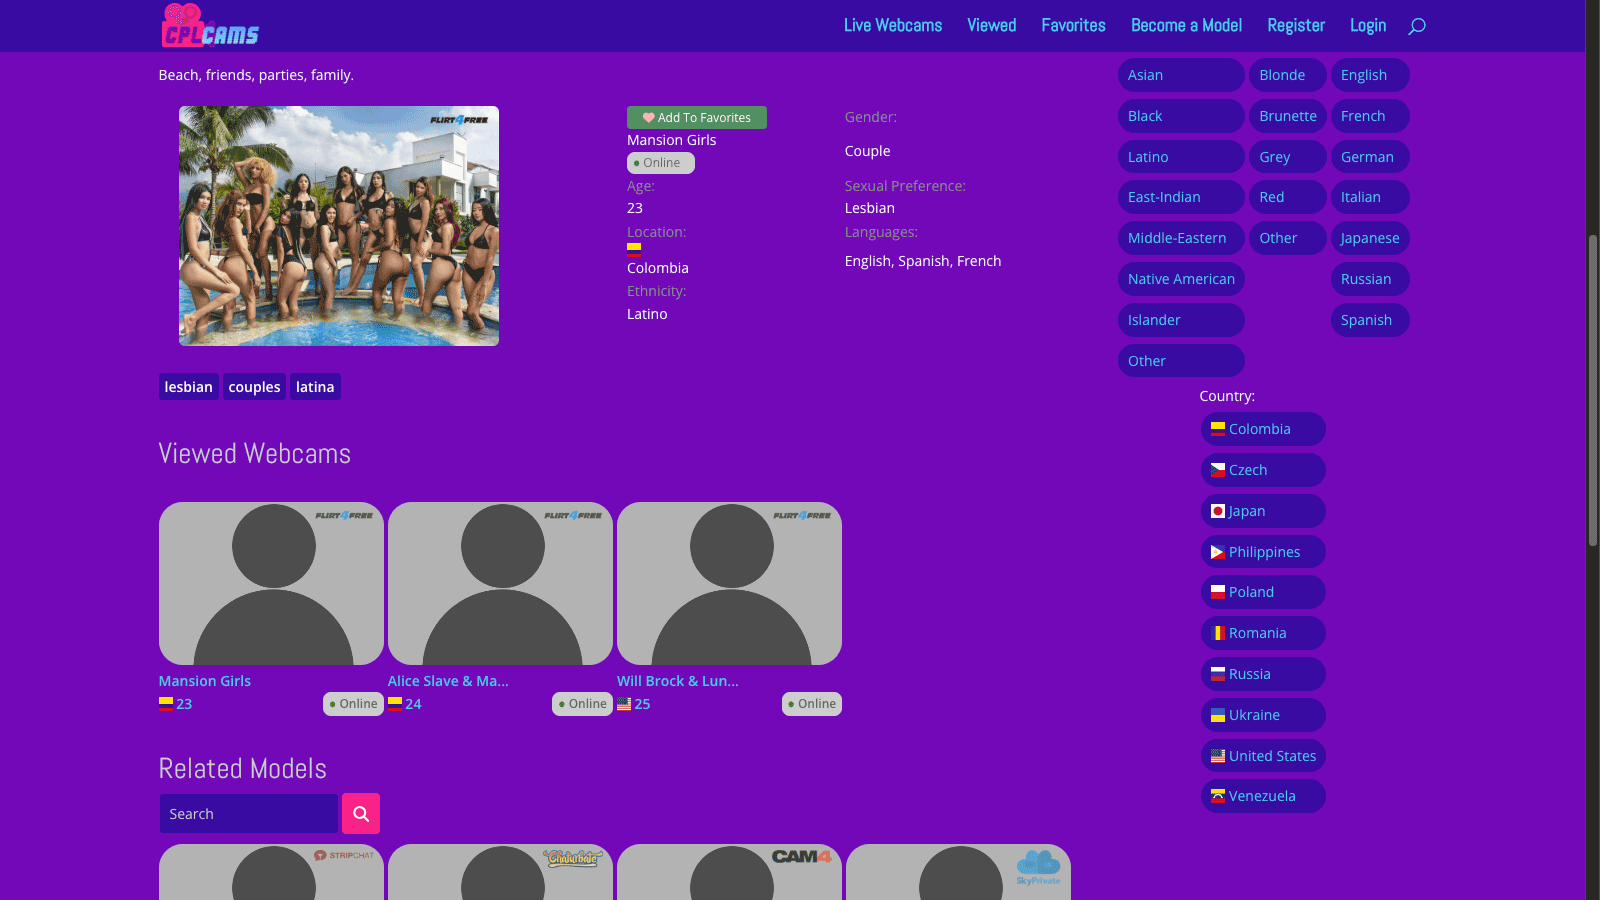The image size is (1600, 900).
Task: Choose Poland country filter
Action: (1263, 592)
